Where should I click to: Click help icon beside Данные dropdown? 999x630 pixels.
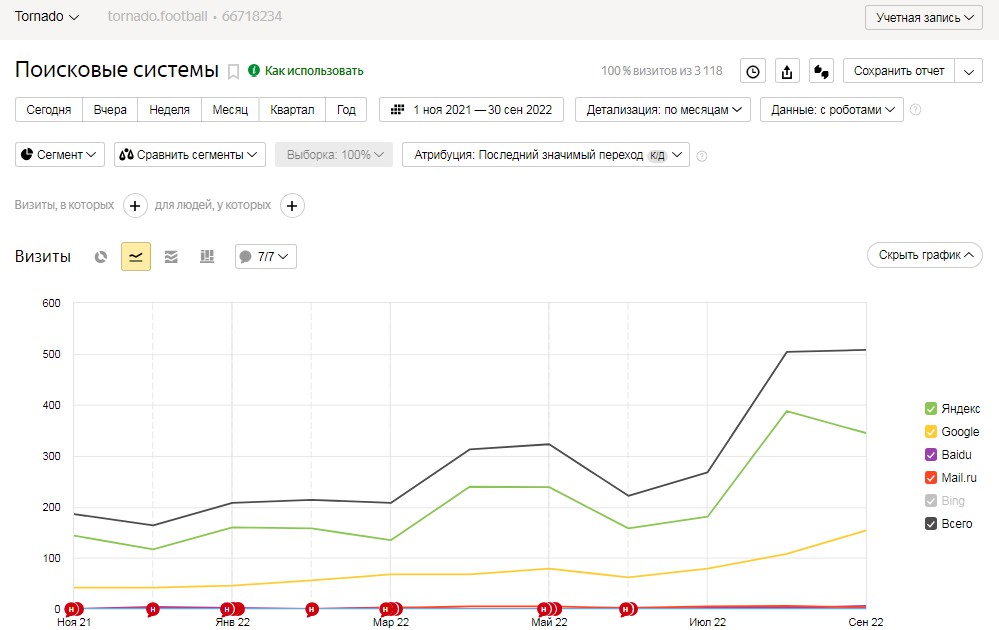(x=916, y=110)
